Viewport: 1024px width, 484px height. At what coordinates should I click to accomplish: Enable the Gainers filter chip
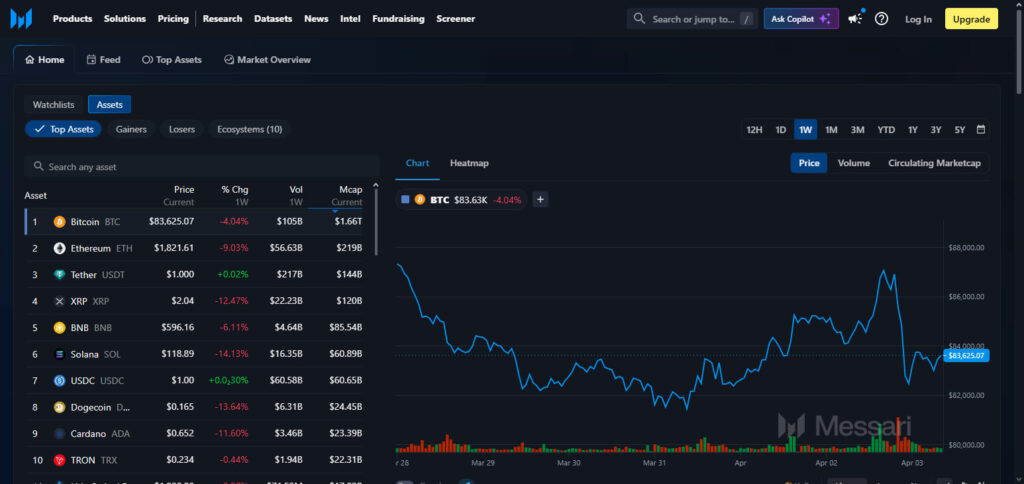point(131,129)
